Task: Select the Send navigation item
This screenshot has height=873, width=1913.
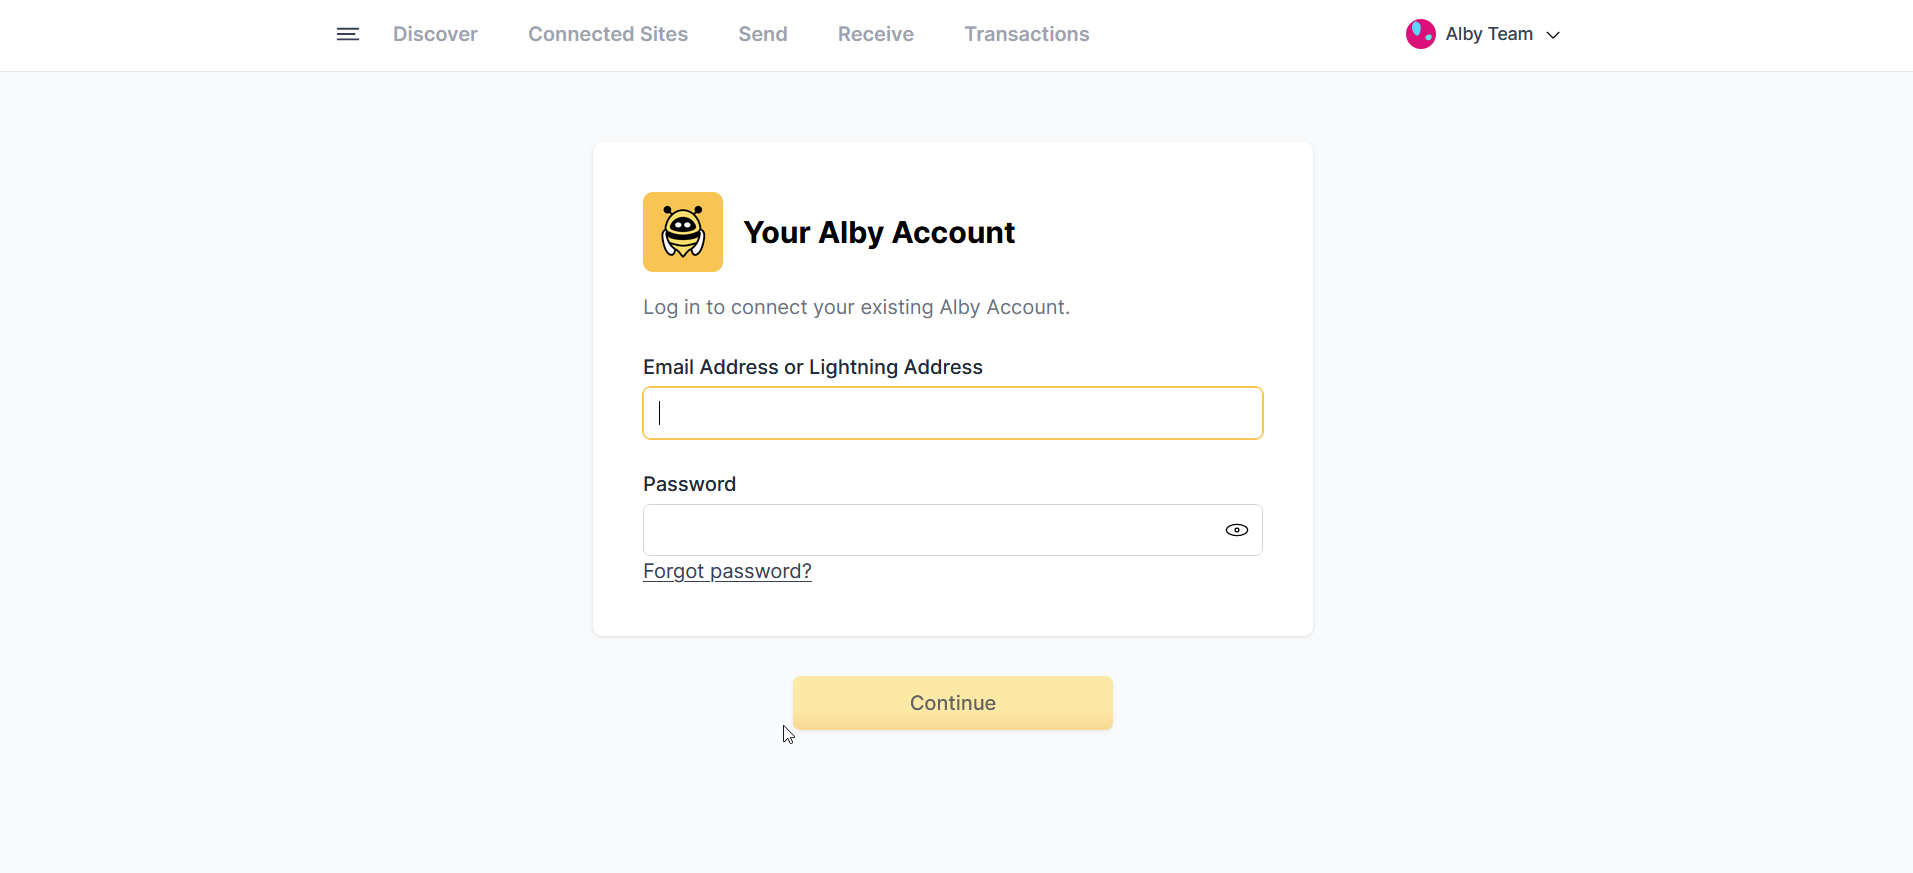Action: [x=763, y=34]
